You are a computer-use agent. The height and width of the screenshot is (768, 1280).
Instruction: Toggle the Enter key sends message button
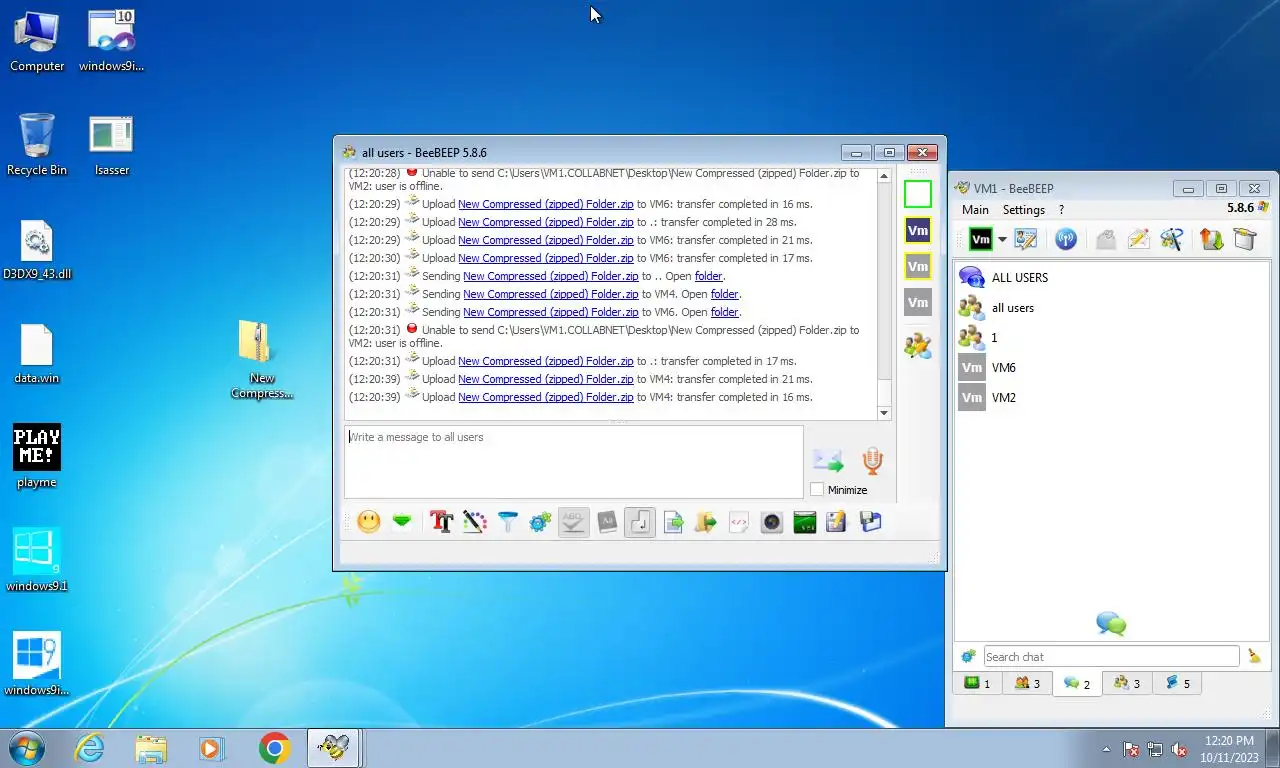tap(640, 522)
